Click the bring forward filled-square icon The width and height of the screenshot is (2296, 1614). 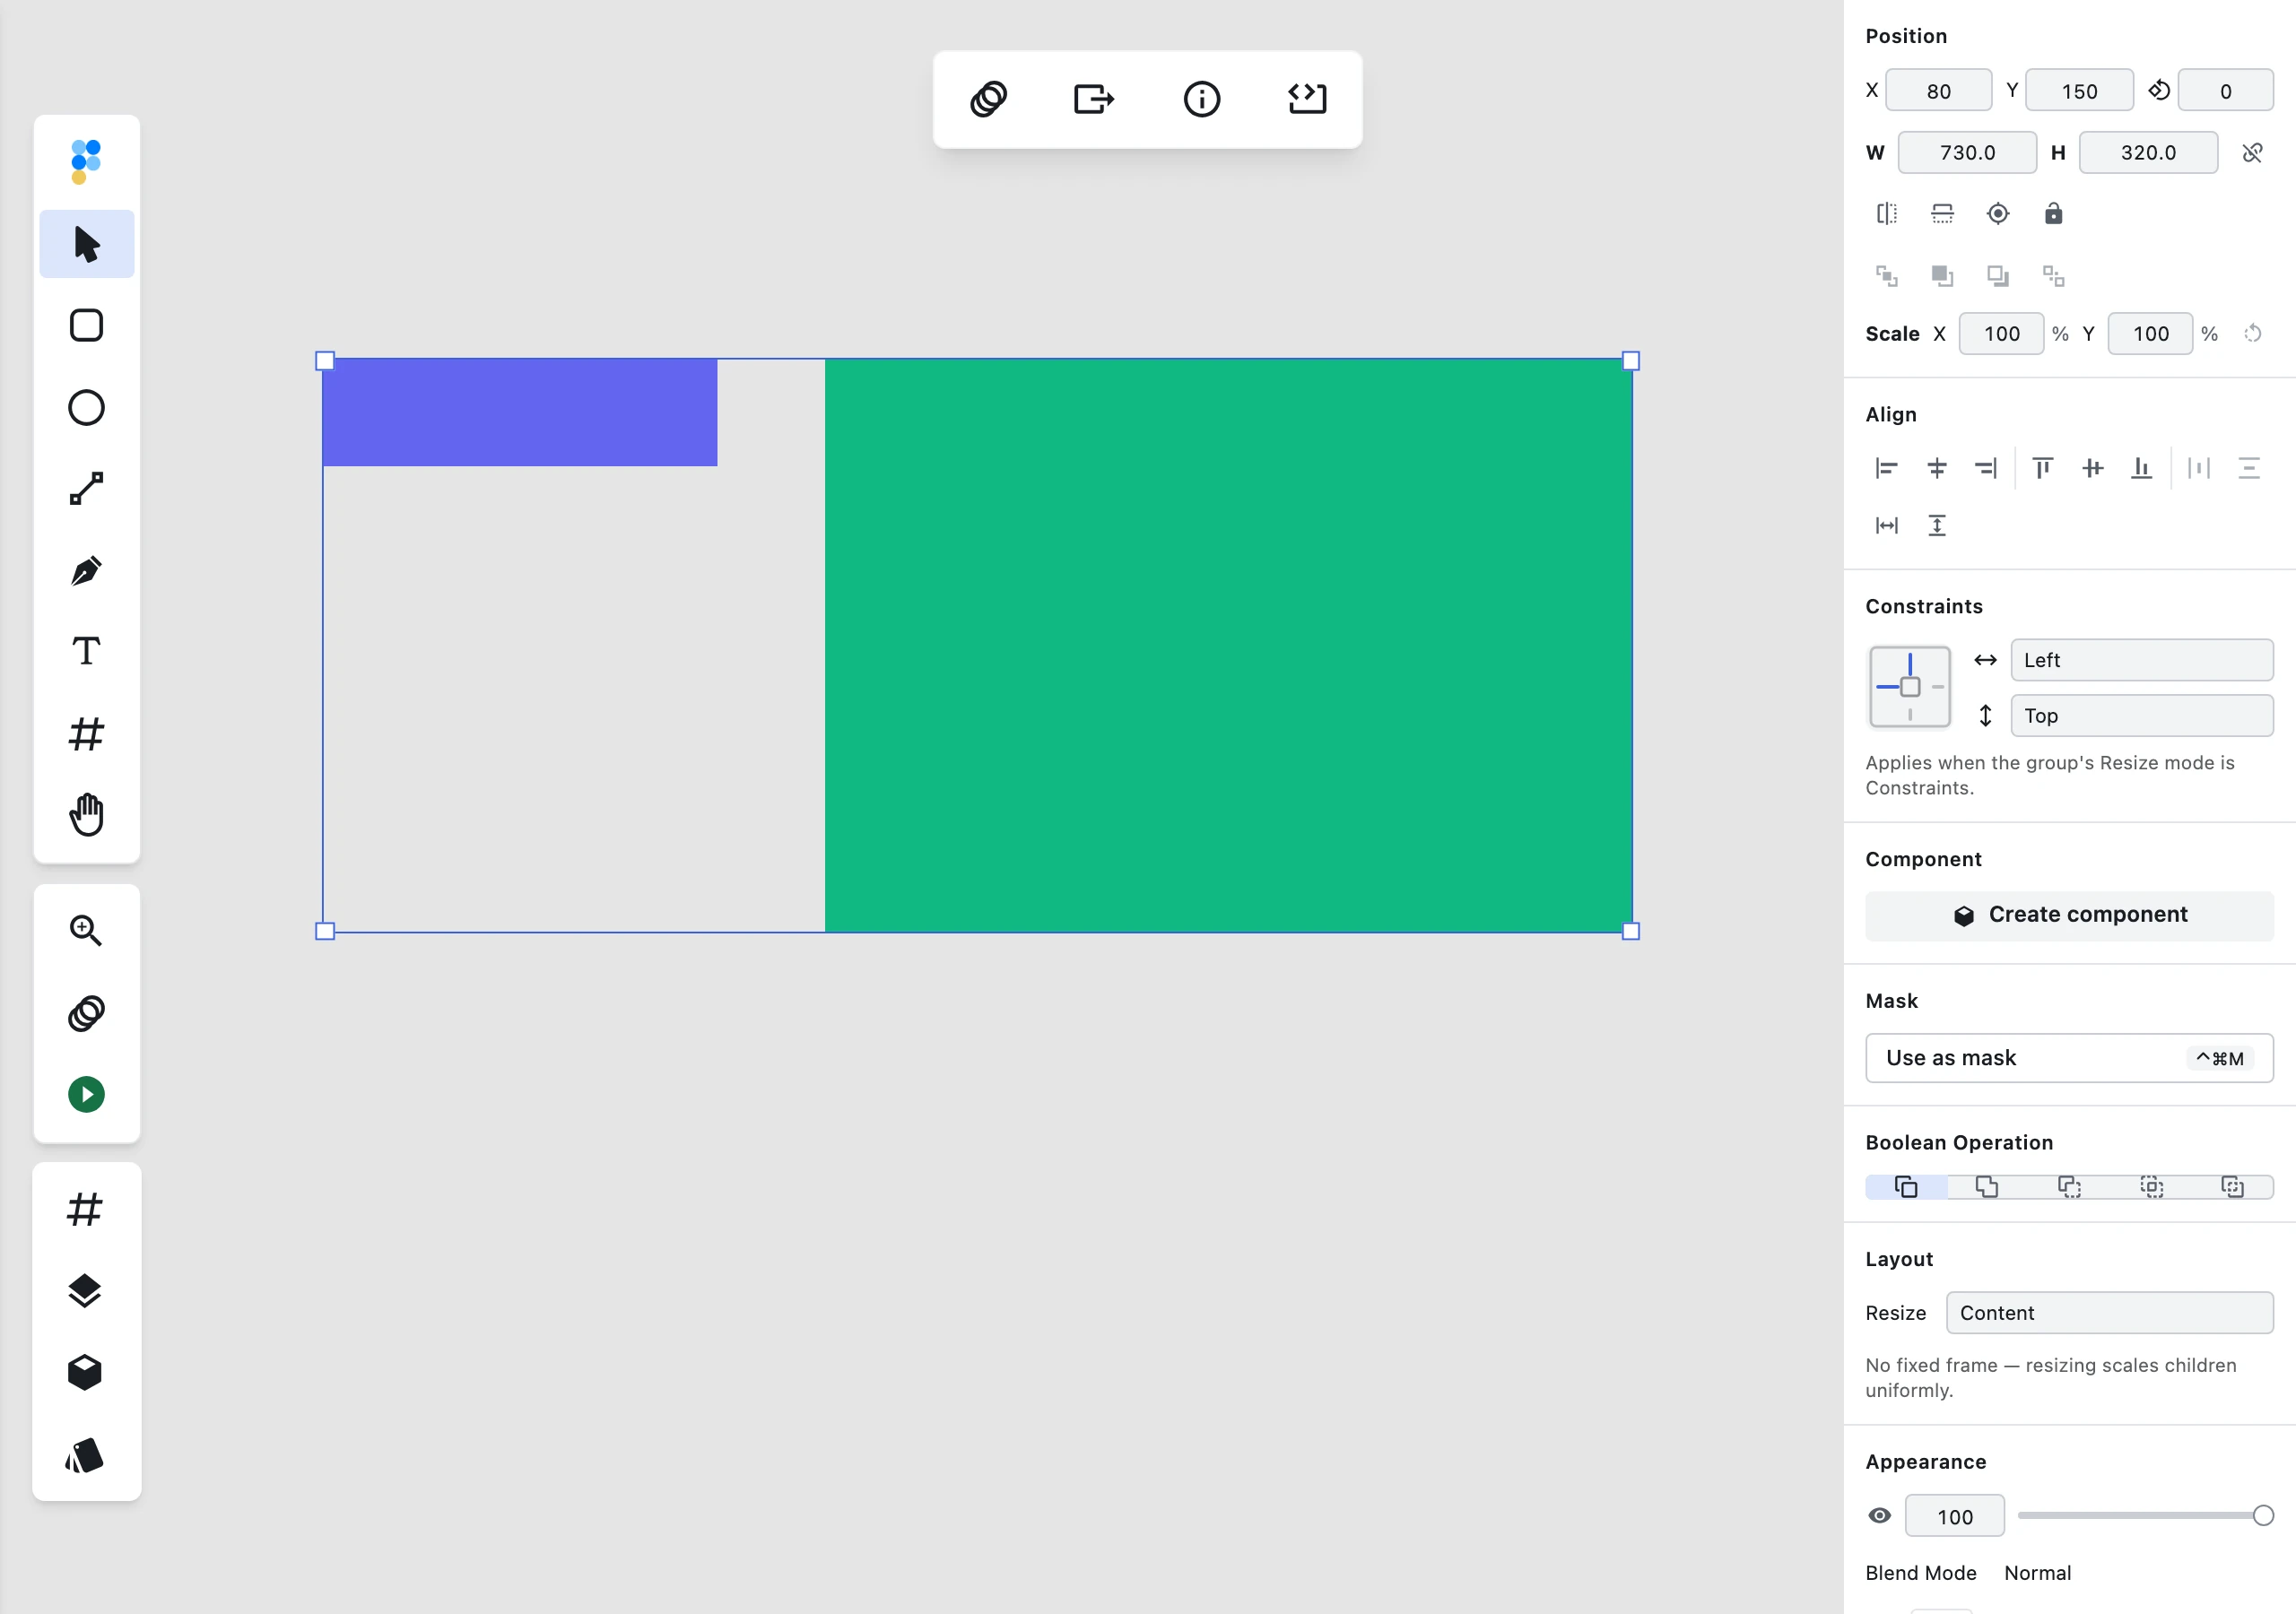pyautogui.click(x=1942, y=276)
